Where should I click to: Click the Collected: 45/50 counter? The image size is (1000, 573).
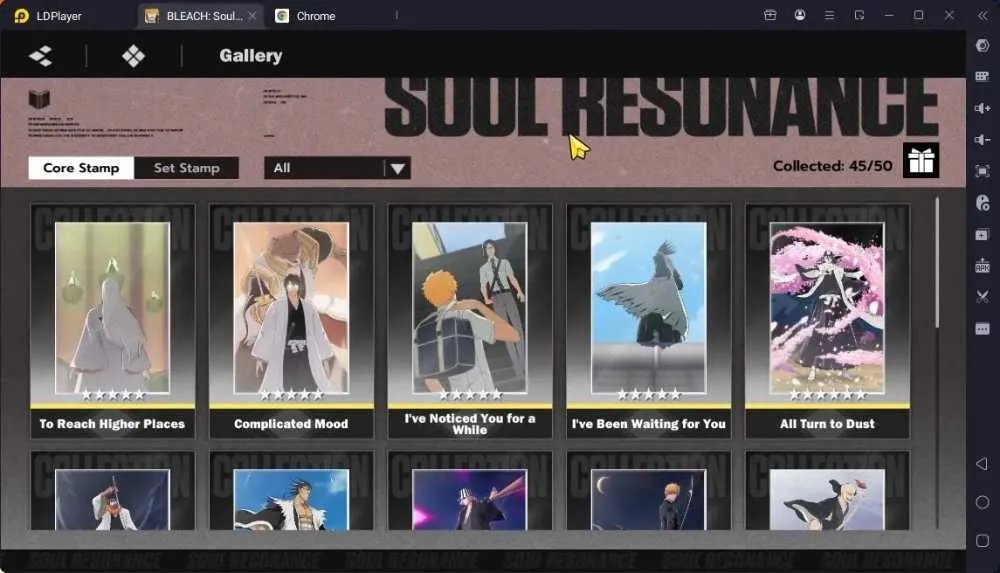[832, 166]
